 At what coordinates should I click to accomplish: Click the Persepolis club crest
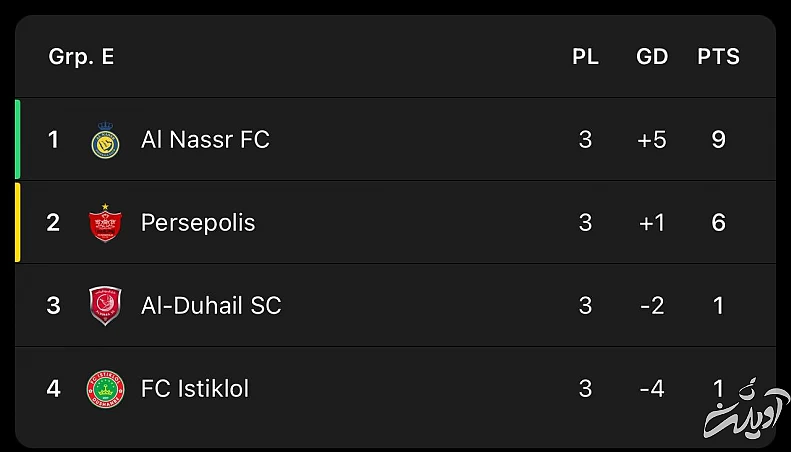[105, 223]
